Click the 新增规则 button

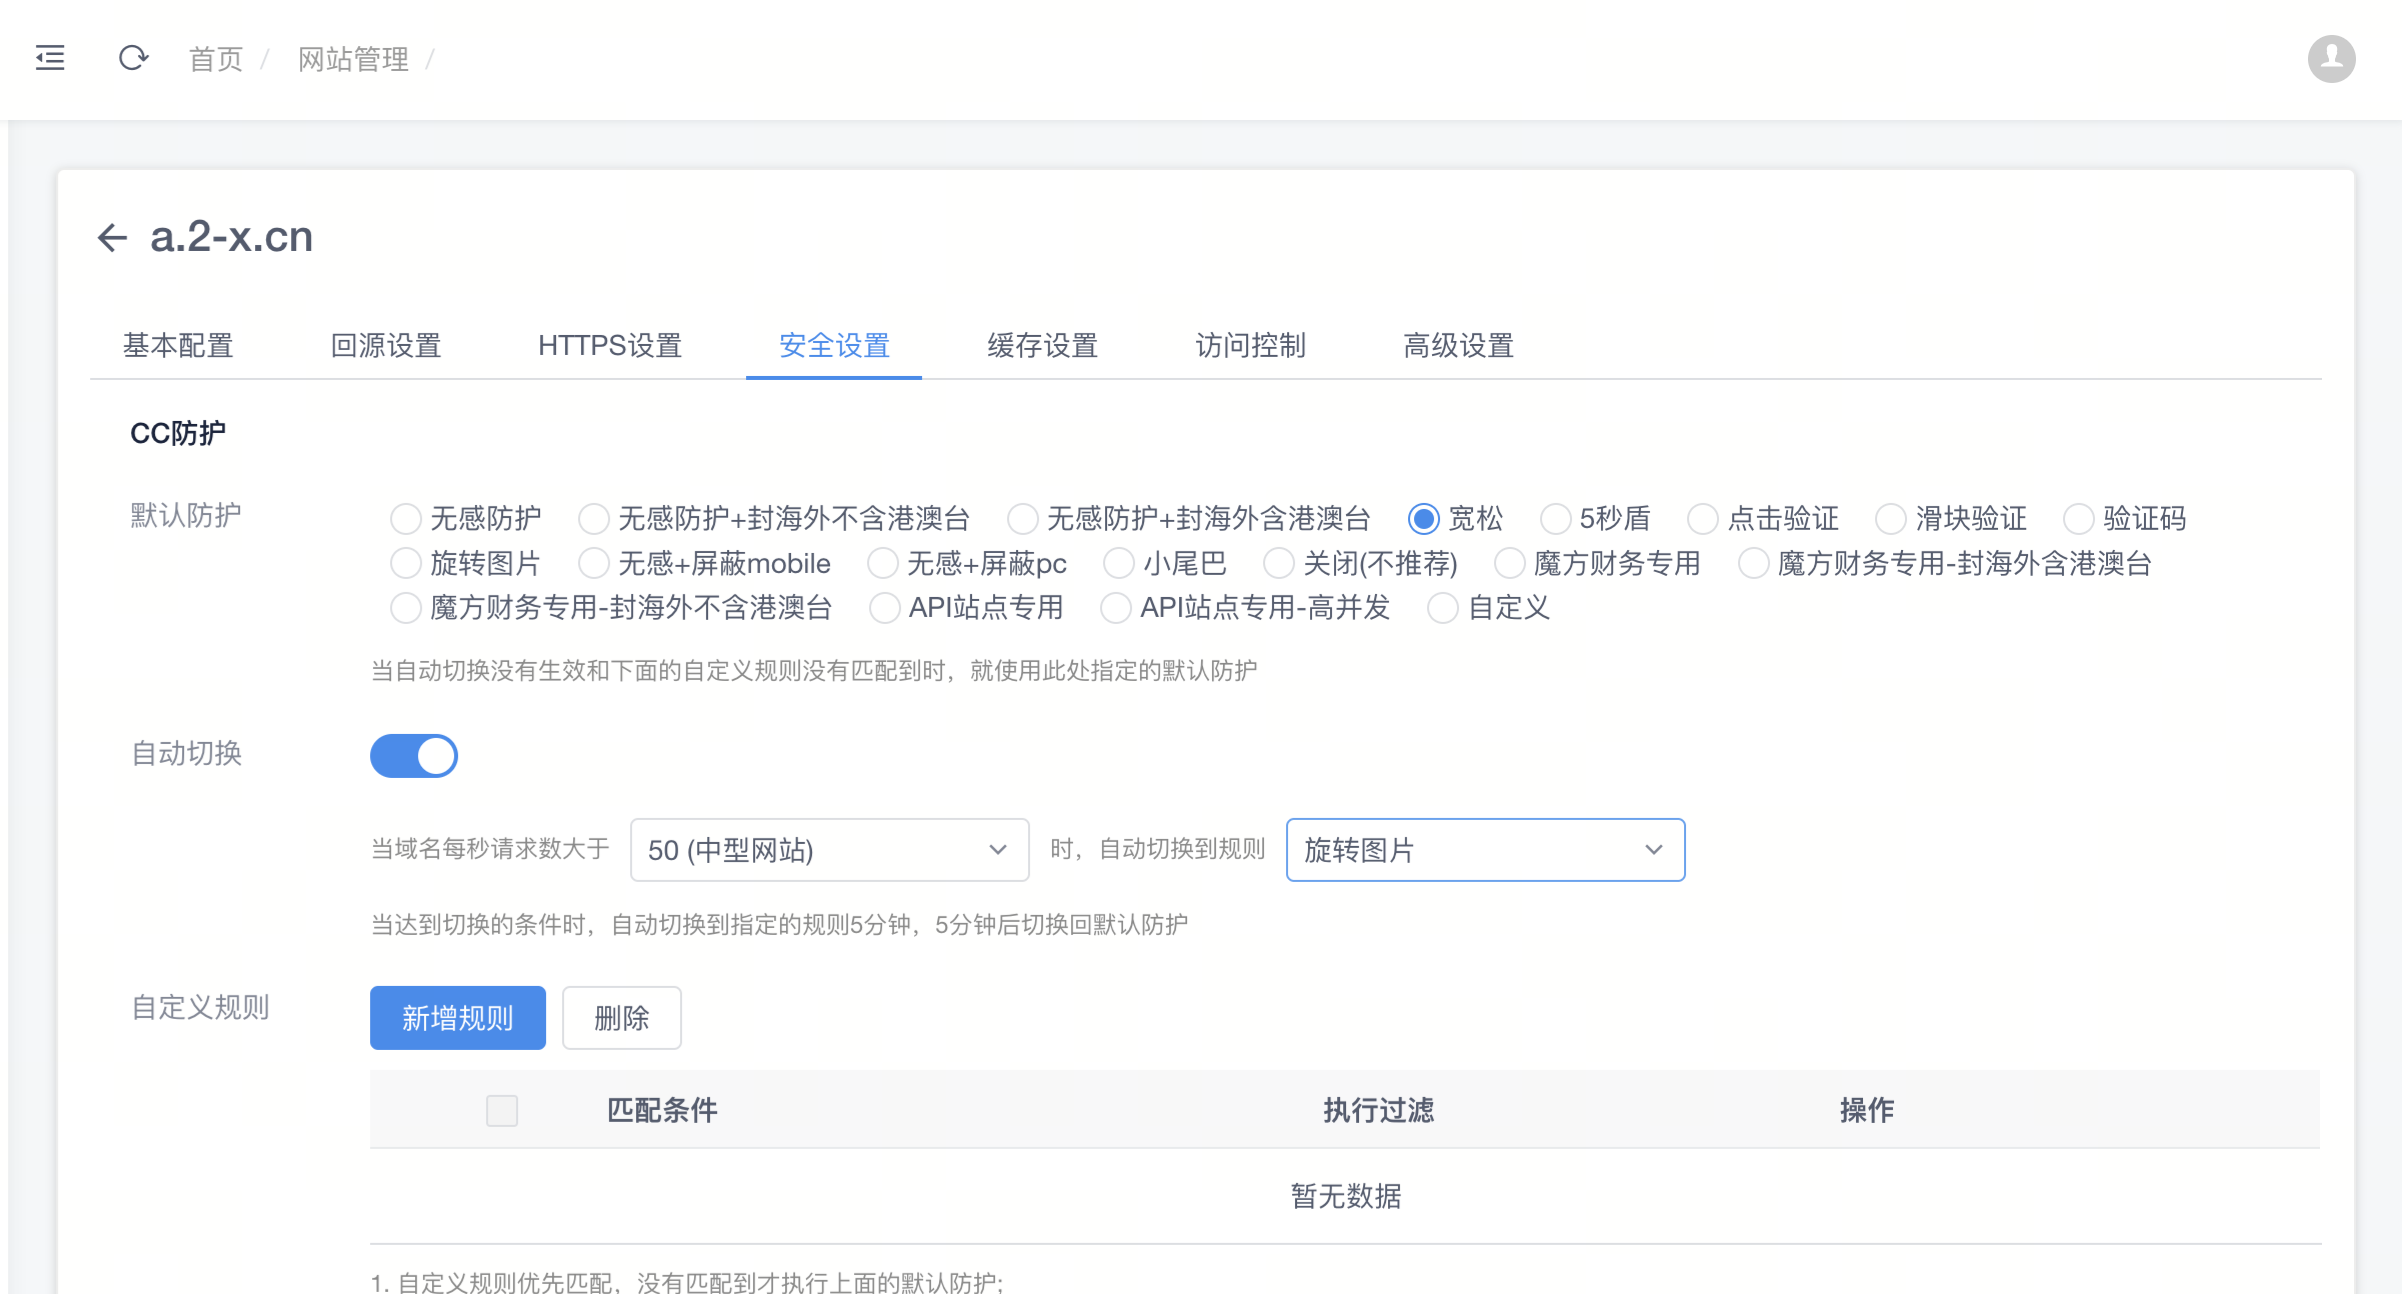pyautogui.click(x=457, y=1017)
